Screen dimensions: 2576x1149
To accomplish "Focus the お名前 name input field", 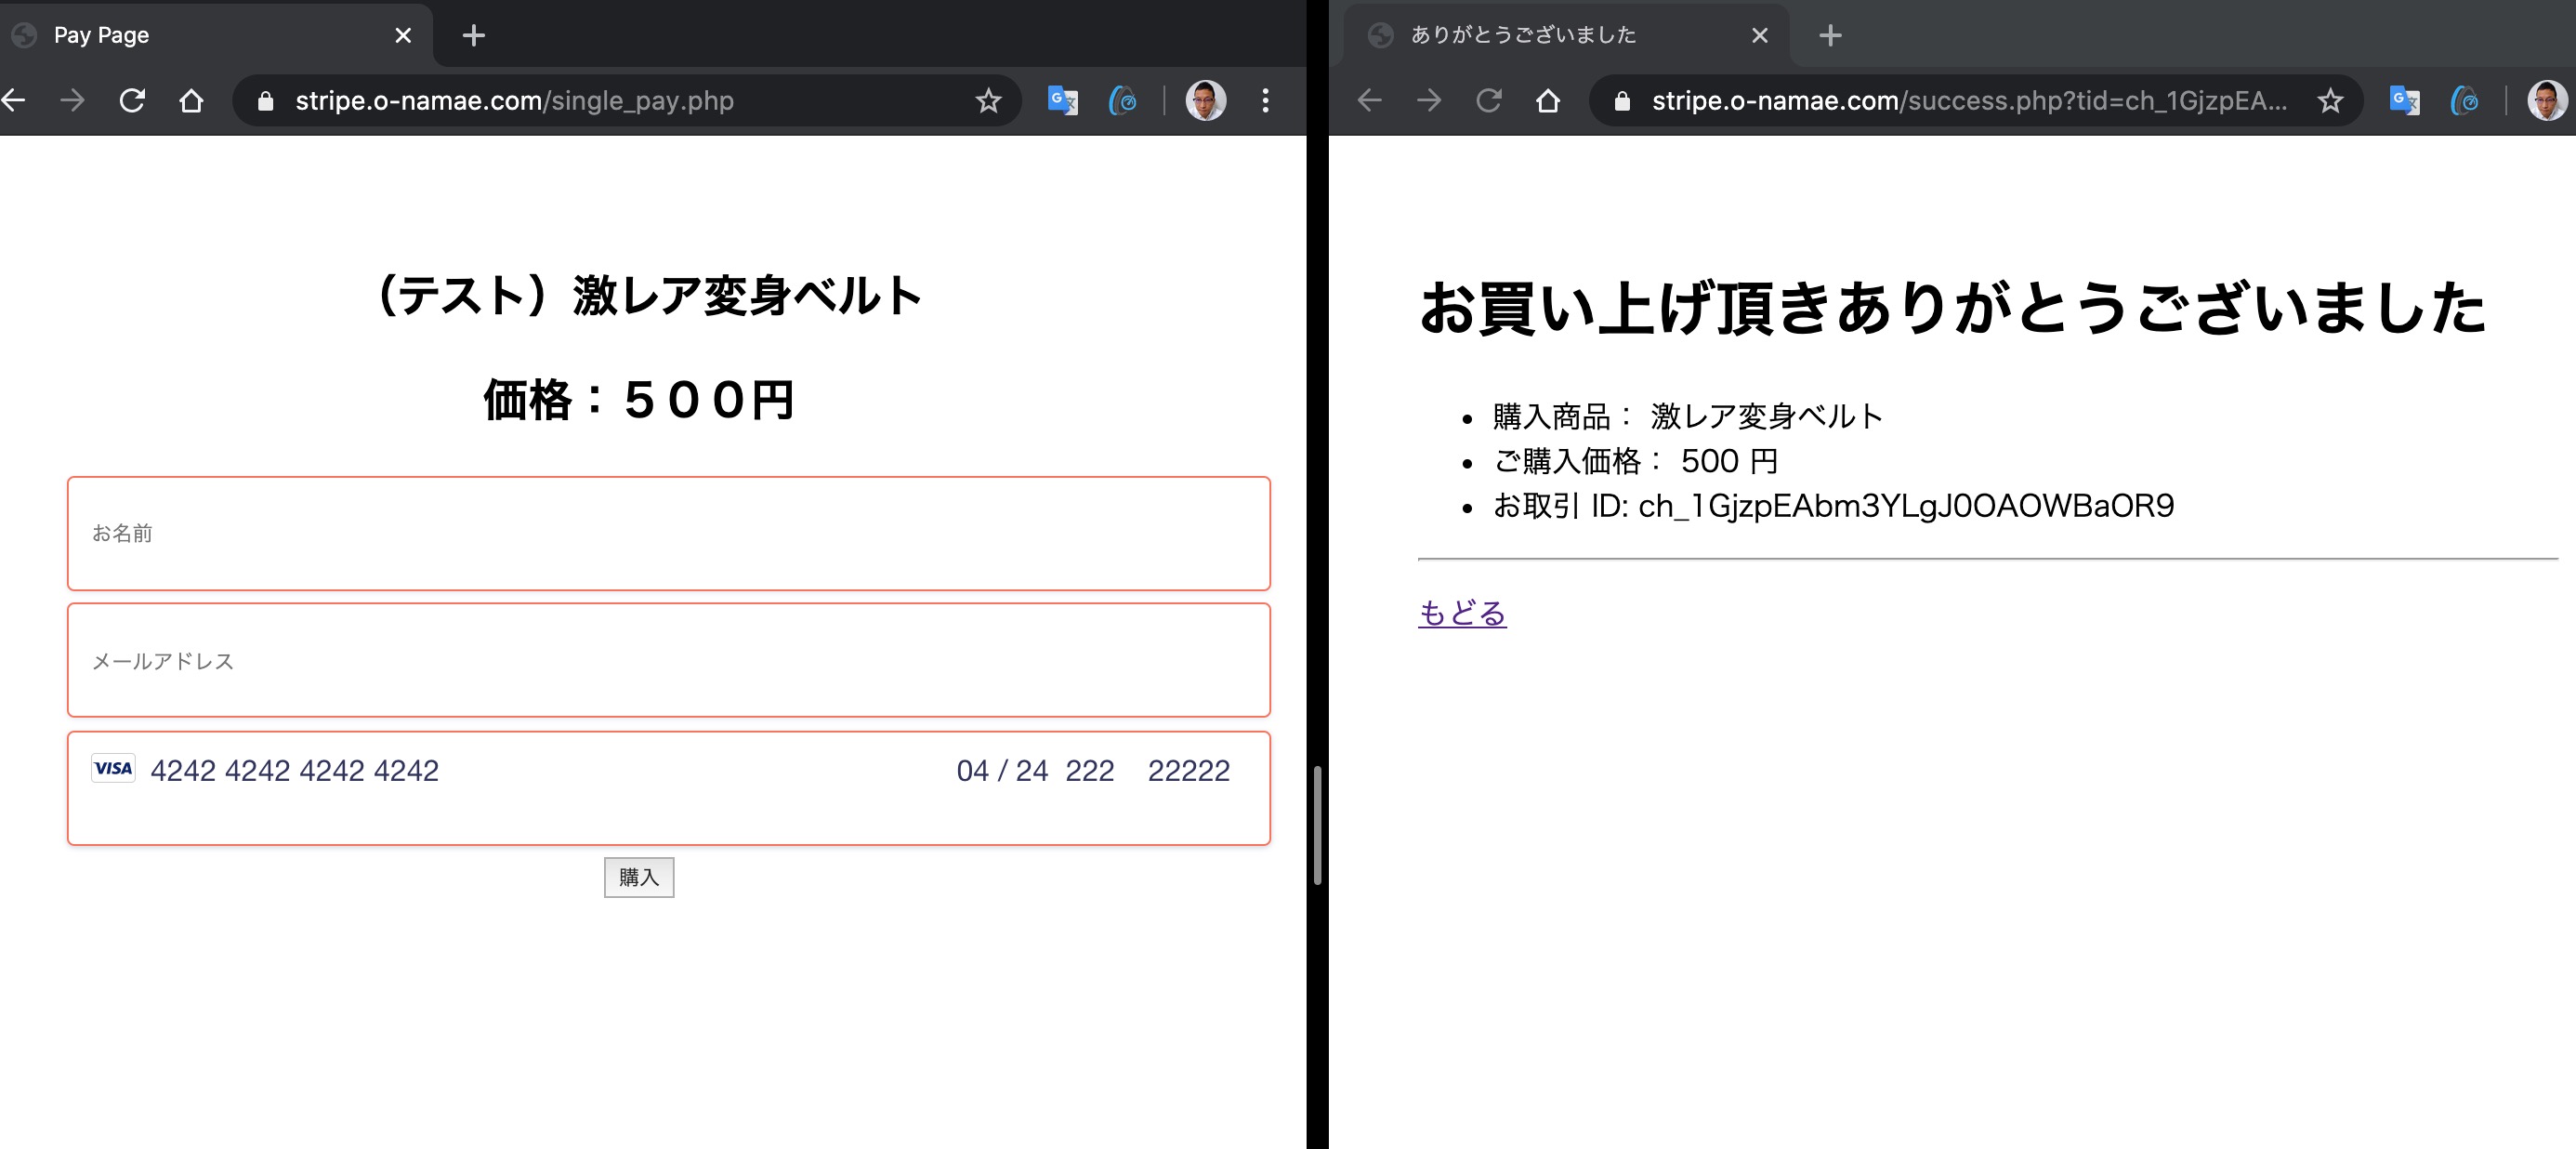I will [668, 533].
